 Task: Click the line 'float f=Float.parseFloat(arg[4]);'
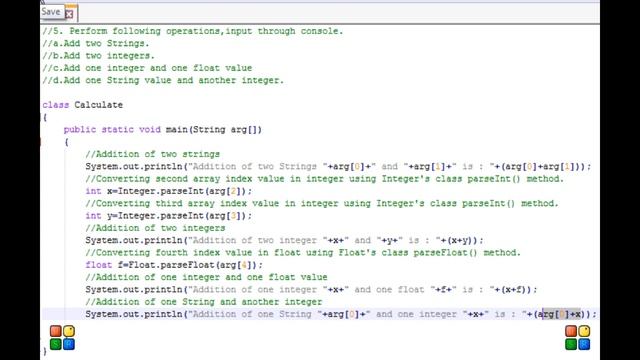click(174, 265)
